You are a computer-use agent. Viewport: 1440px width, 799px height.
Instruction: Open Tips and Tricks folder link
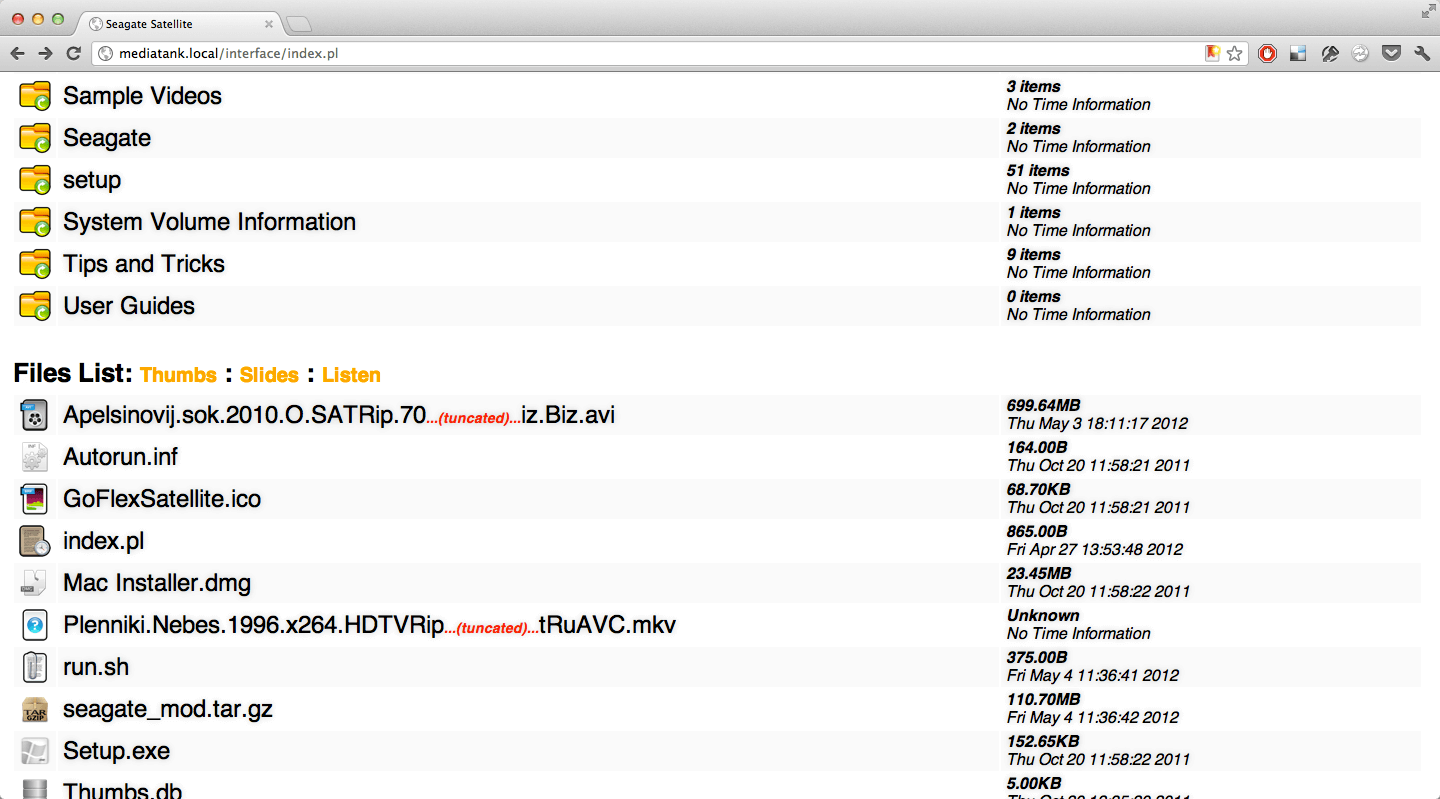[x=144, y=264]
